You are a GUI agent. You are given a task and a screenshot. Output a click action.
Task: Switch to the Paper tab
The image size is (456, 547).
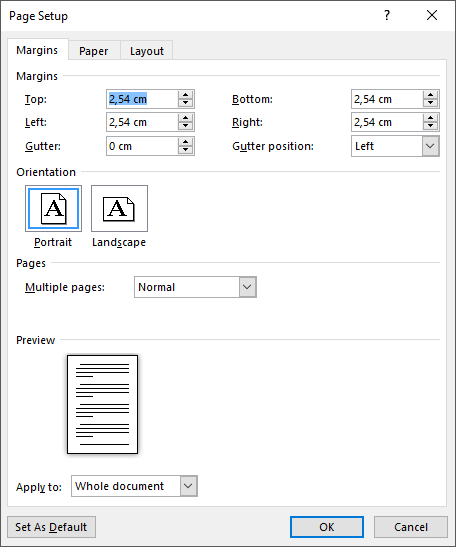[x=94, y=51]
